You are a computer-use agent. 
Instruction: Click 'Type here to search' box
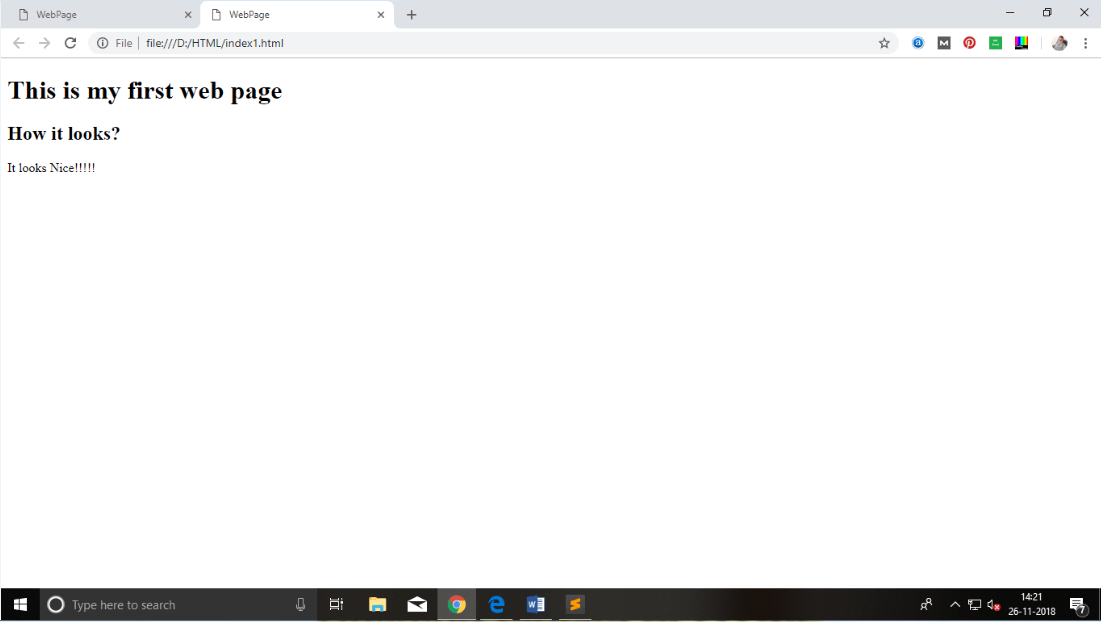(180, 604)
